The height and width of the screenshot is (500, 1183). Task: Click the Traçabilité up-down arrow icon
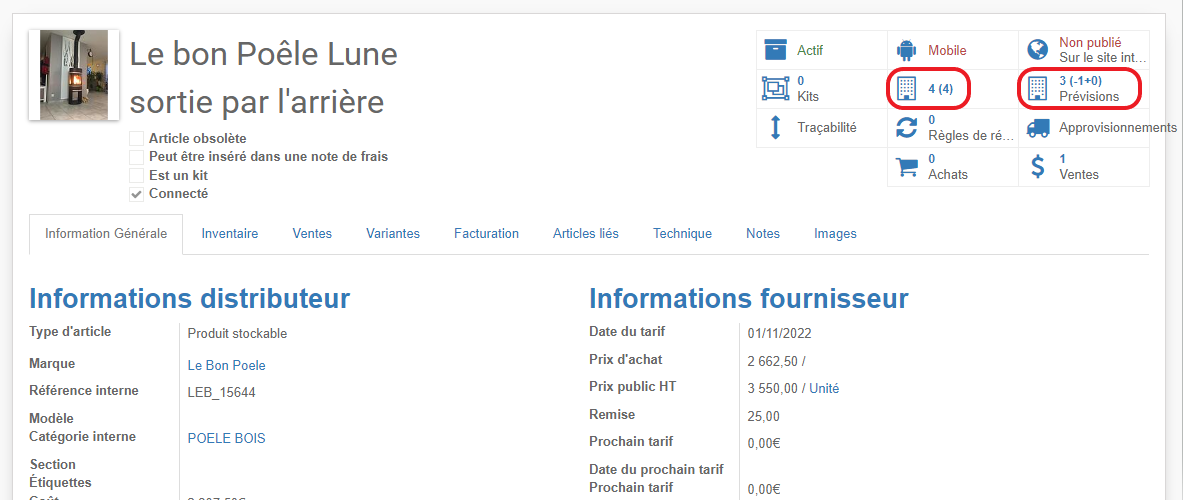point(775,127)
